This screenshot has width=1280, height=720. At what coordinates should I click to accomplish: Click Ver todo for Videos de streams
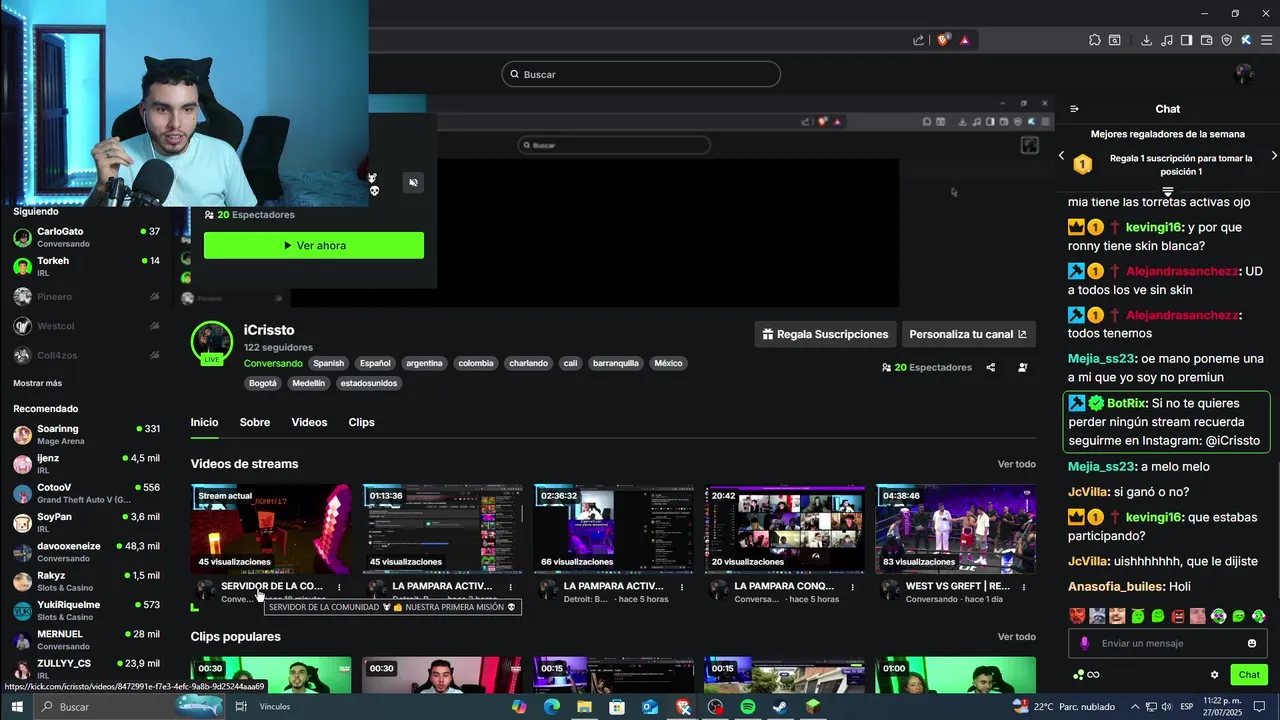(x=1017, y=464)
